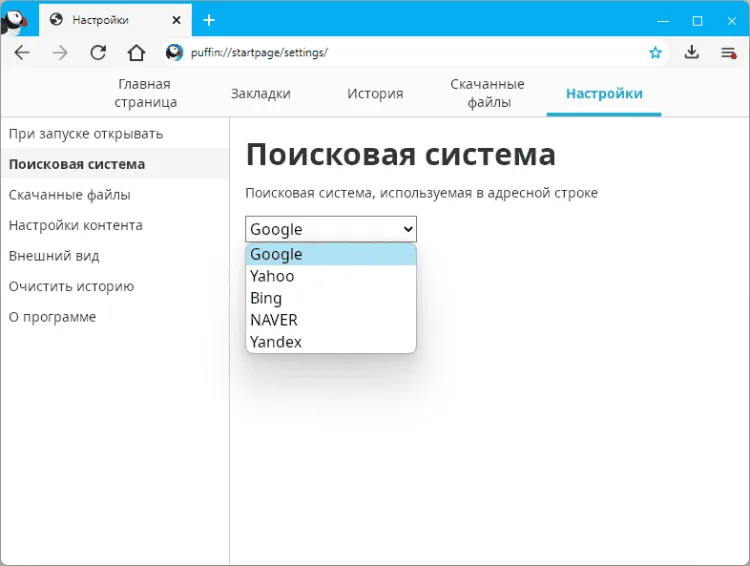Open the main menu hamburger icon

click(x=728, y=53)
